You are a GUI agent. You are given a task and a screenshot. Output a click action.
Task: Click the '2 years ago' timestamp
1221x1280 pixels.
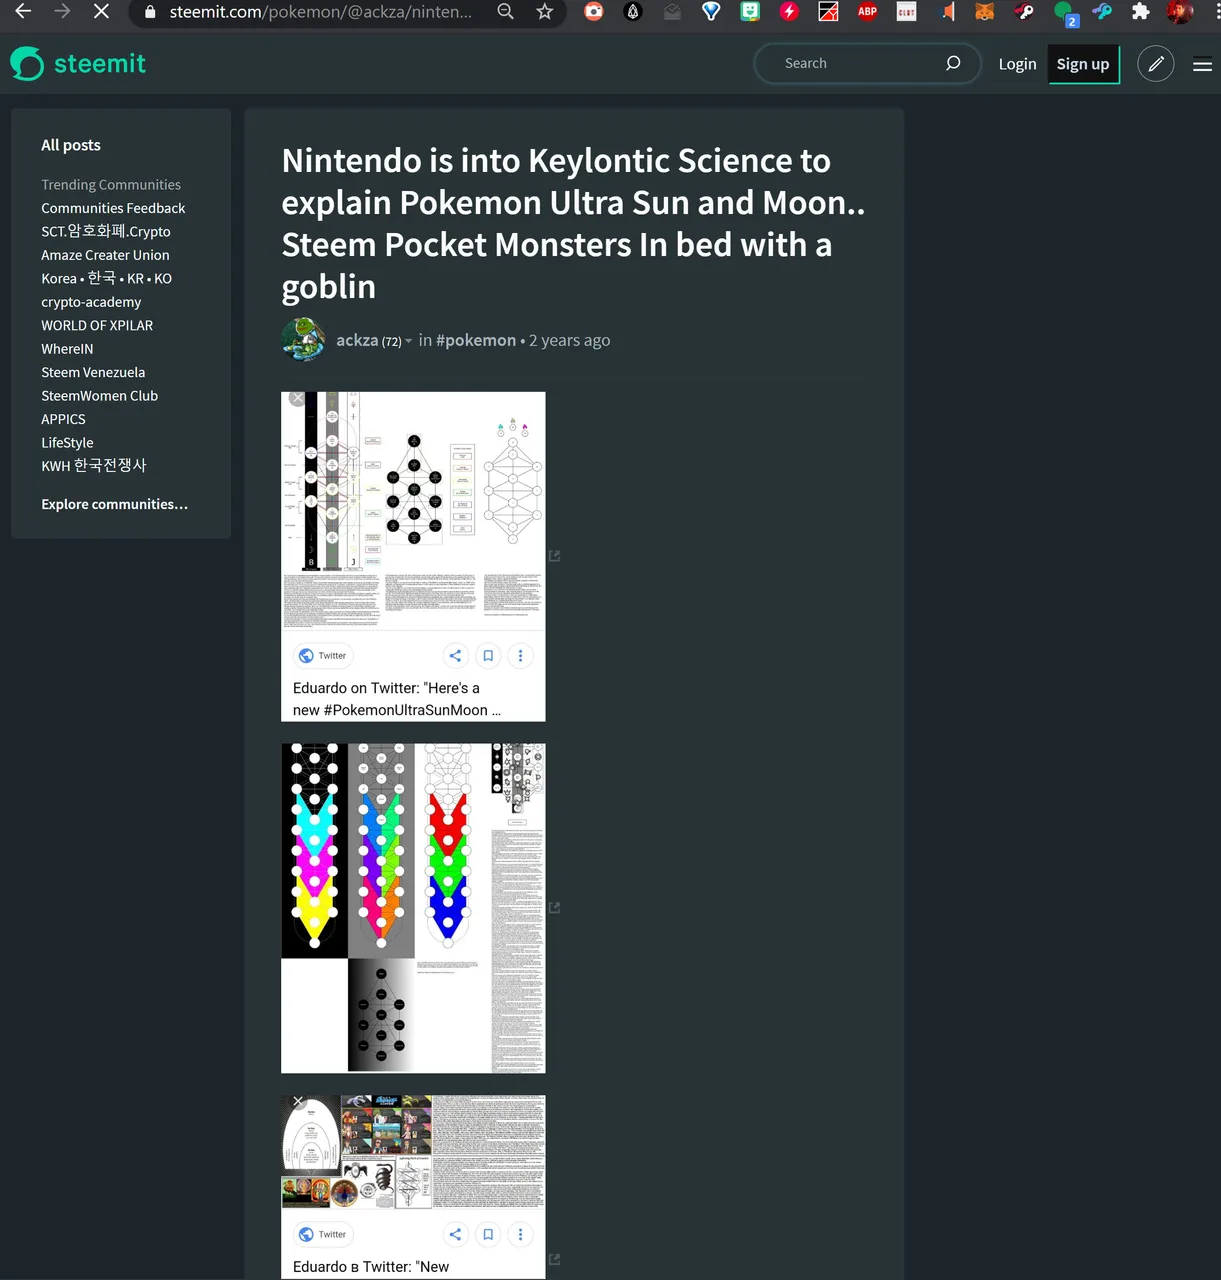569,340
